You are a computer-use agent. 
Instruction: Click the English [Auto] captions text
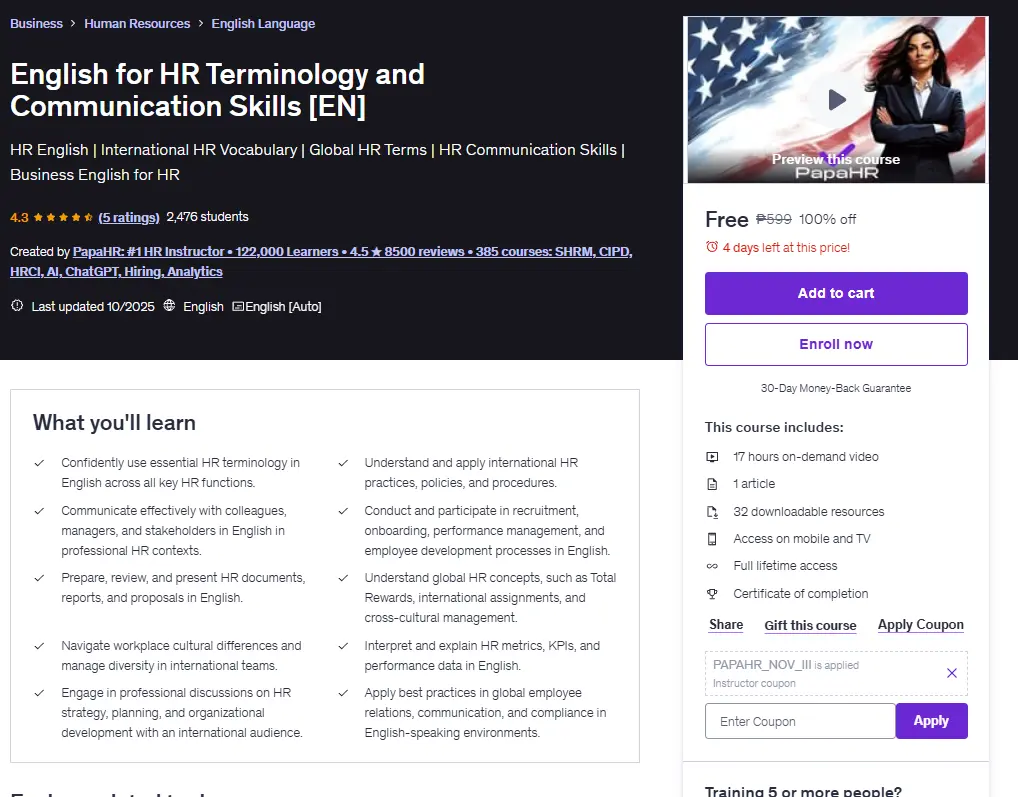point(283,306)
